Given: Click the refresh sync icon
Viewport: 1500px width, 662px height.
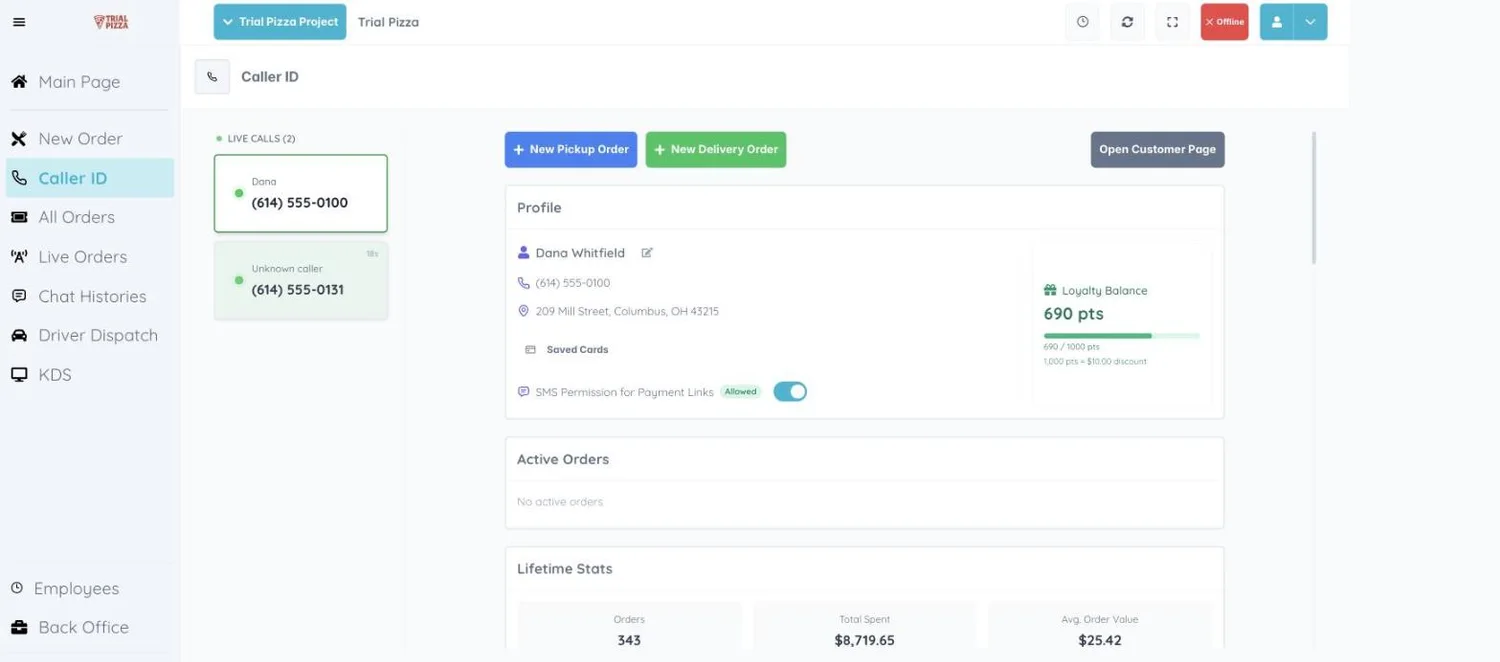Looking at the screenshot, I should [x=1127, y=22].
